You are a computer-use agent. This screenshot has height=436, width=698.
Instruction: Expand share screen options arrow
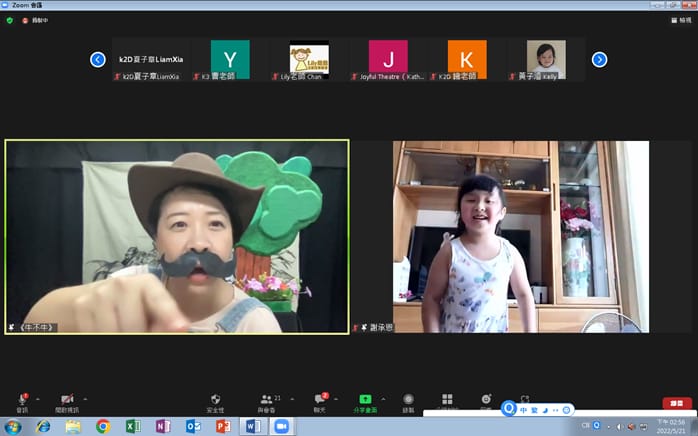[383, 399]
